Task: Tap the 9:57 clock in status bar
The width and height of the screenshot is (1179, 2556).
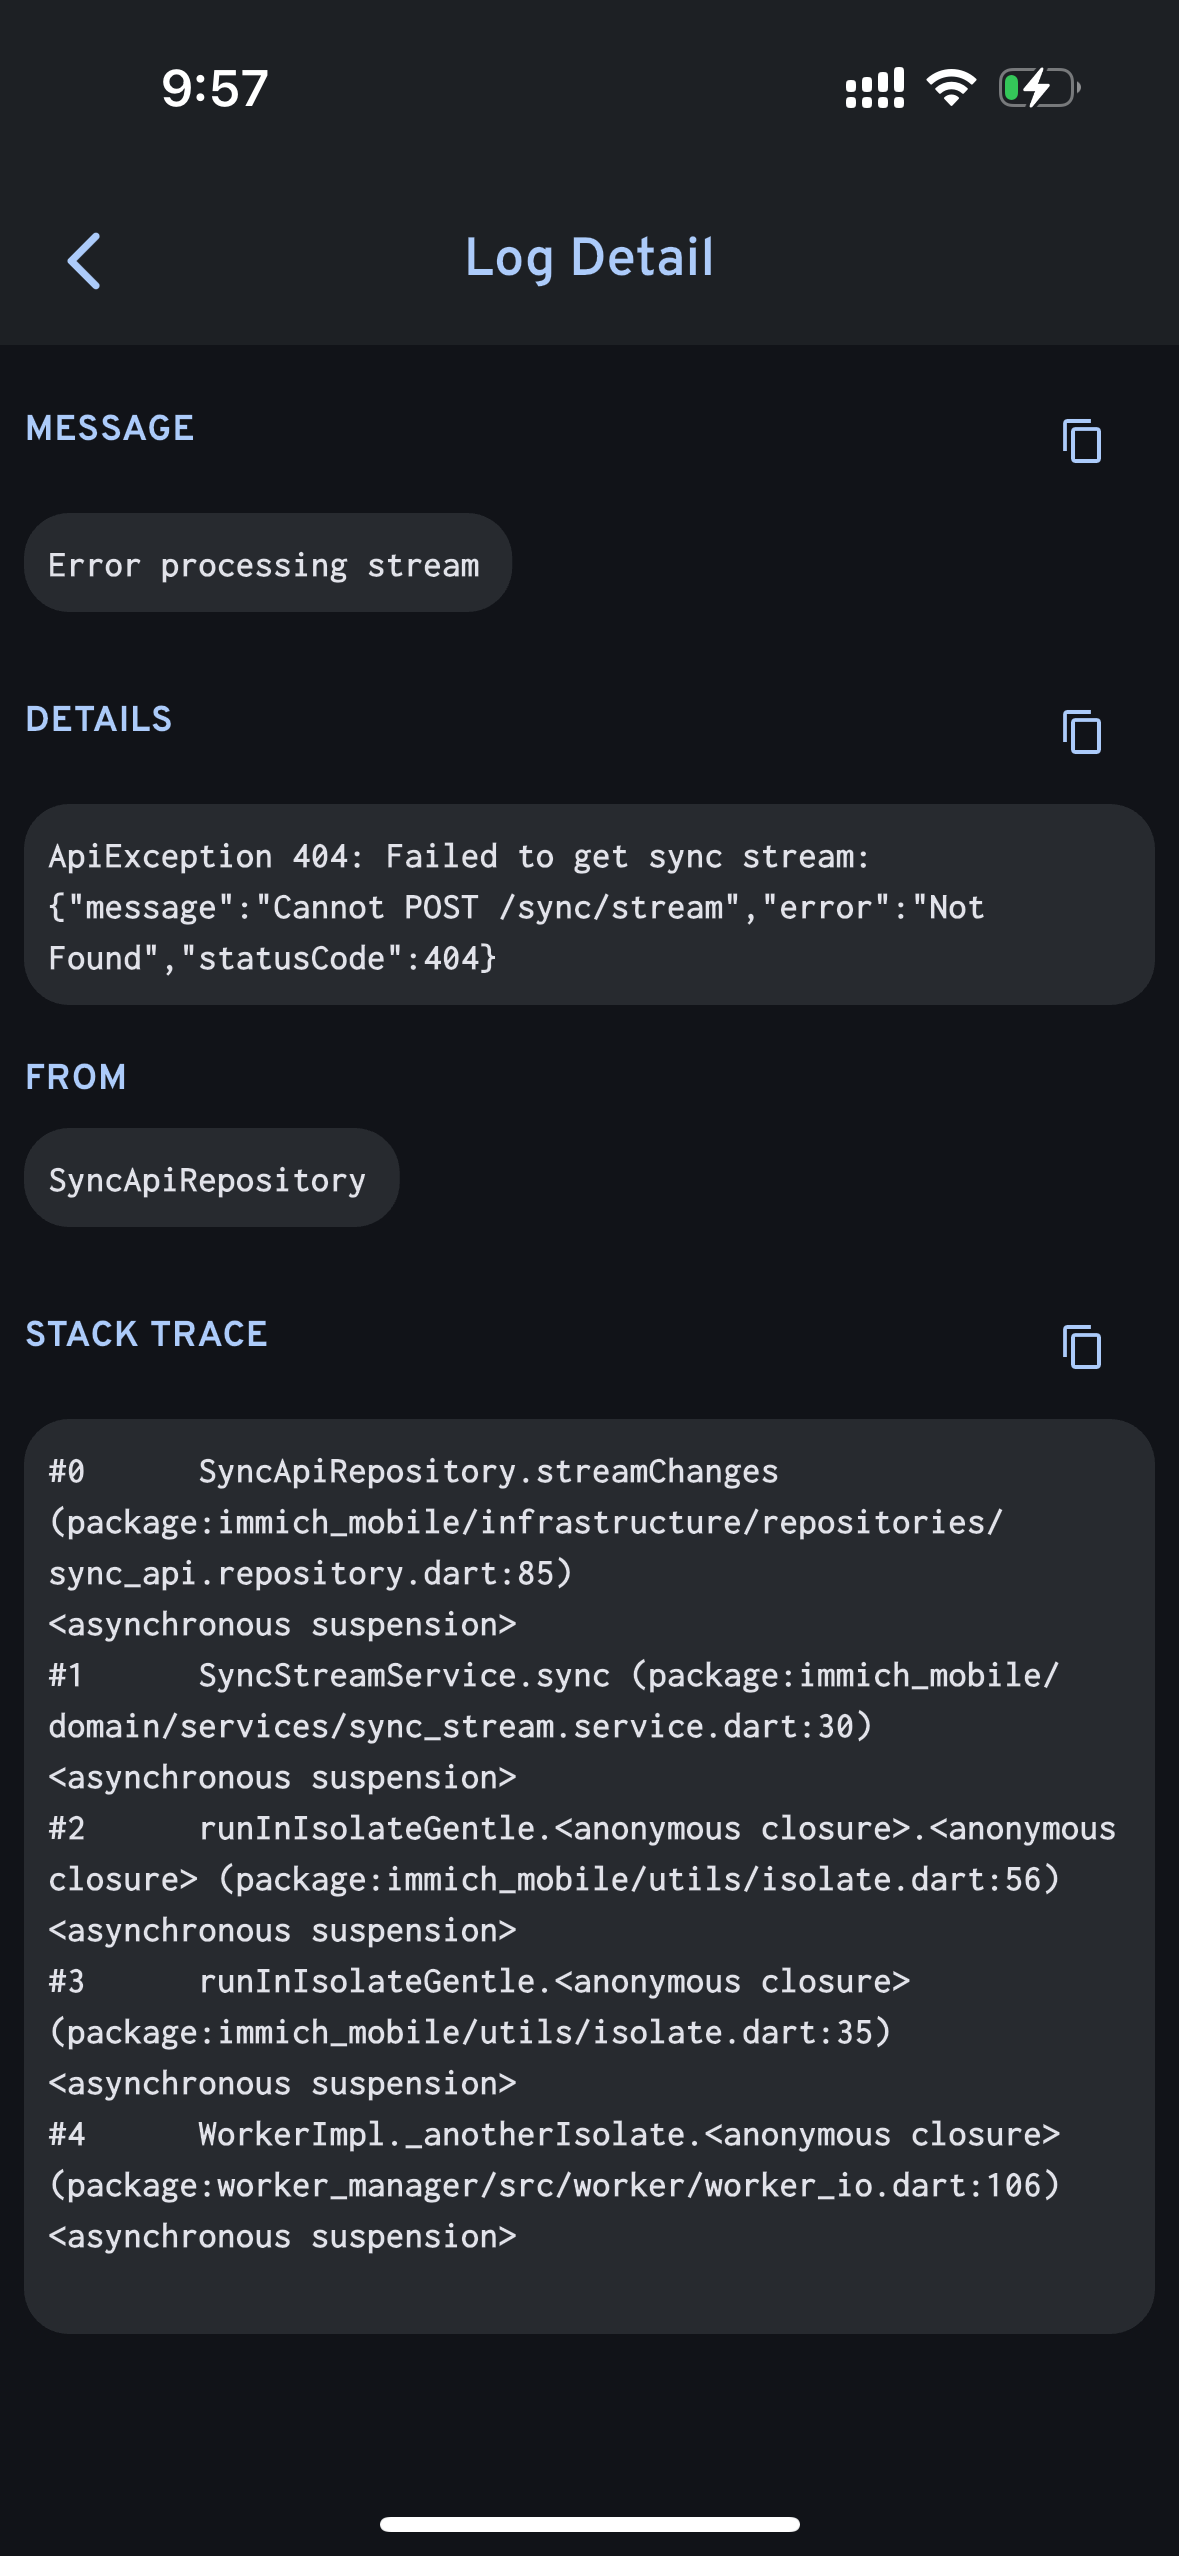Action: [215, 88]
